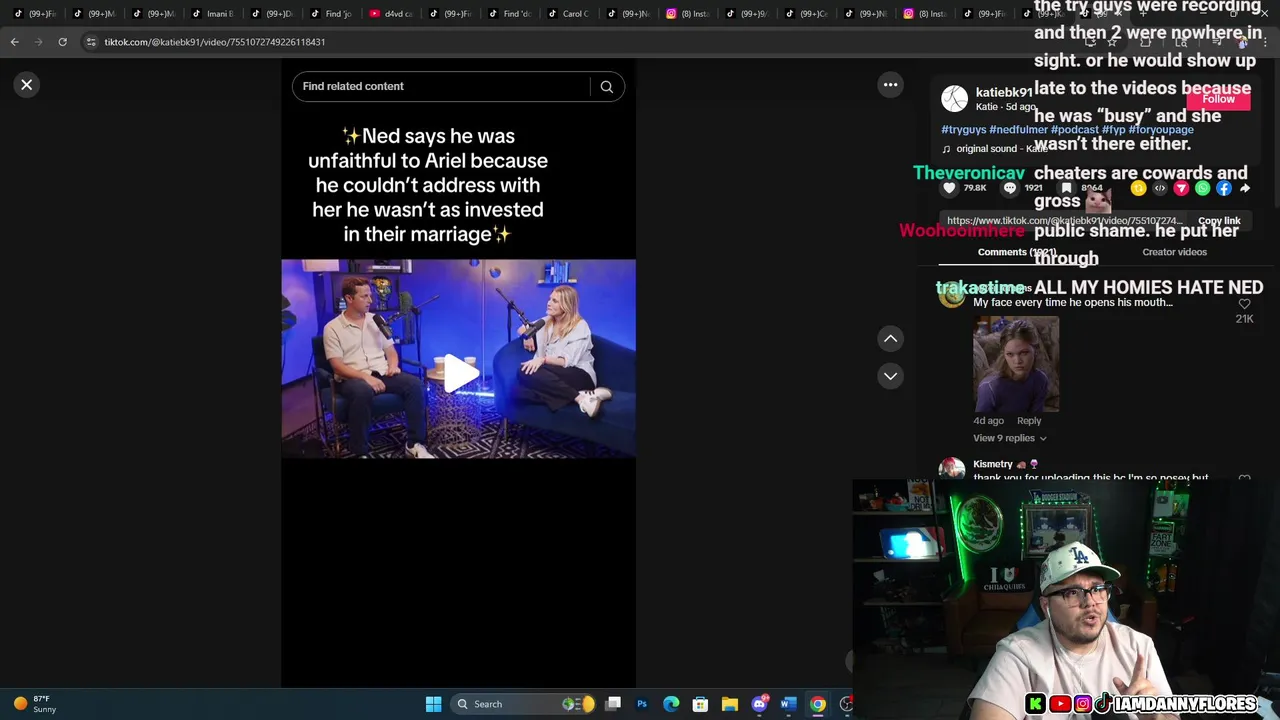1280x720 pixels.
Task: Open File Explorer from taskbar
Action: point(730,704)
